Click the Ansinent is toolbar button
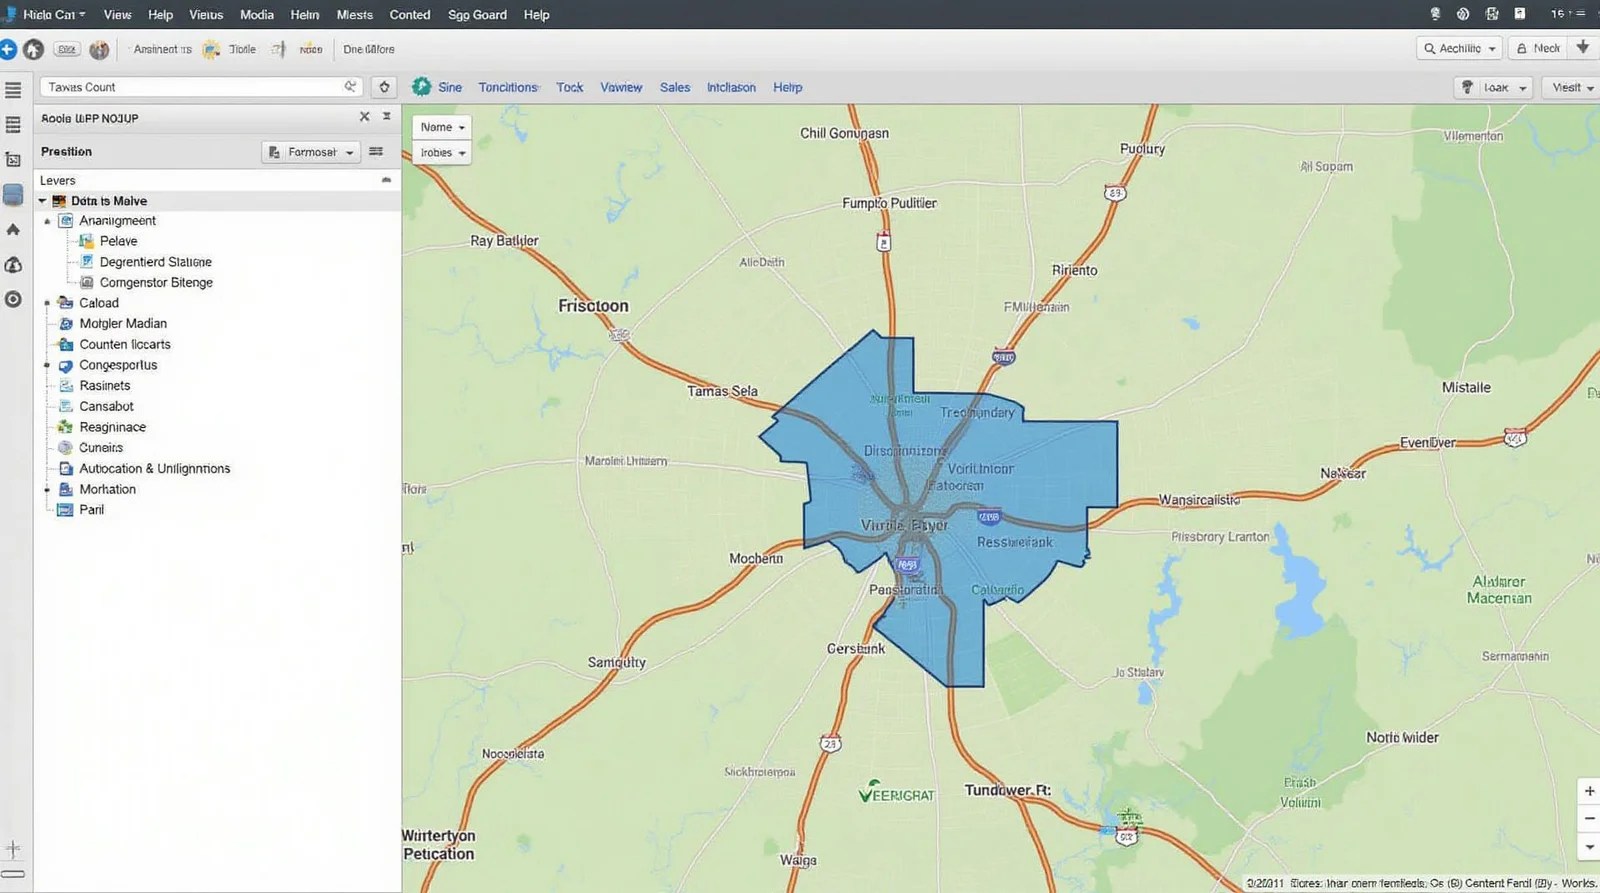The image size is (1600, 893). (162, 49)
